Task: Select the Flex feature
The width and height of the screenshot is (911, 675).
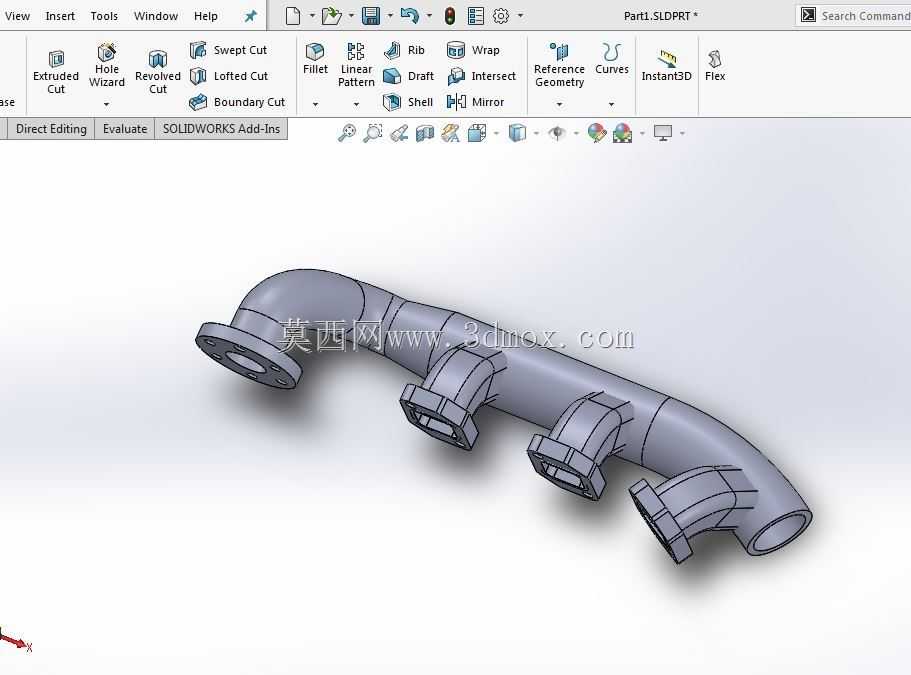Action: [x=715, y=66]
